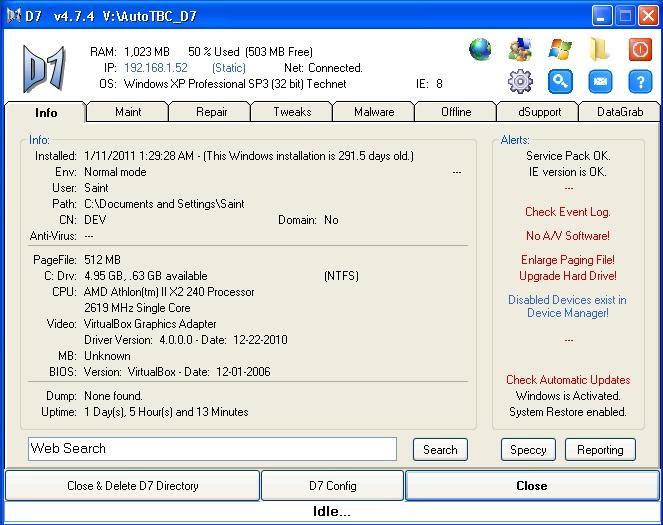The width and height of the screenshot is (663, 525).
Task: Click the Windows flag logo icon
Action: 560,49
